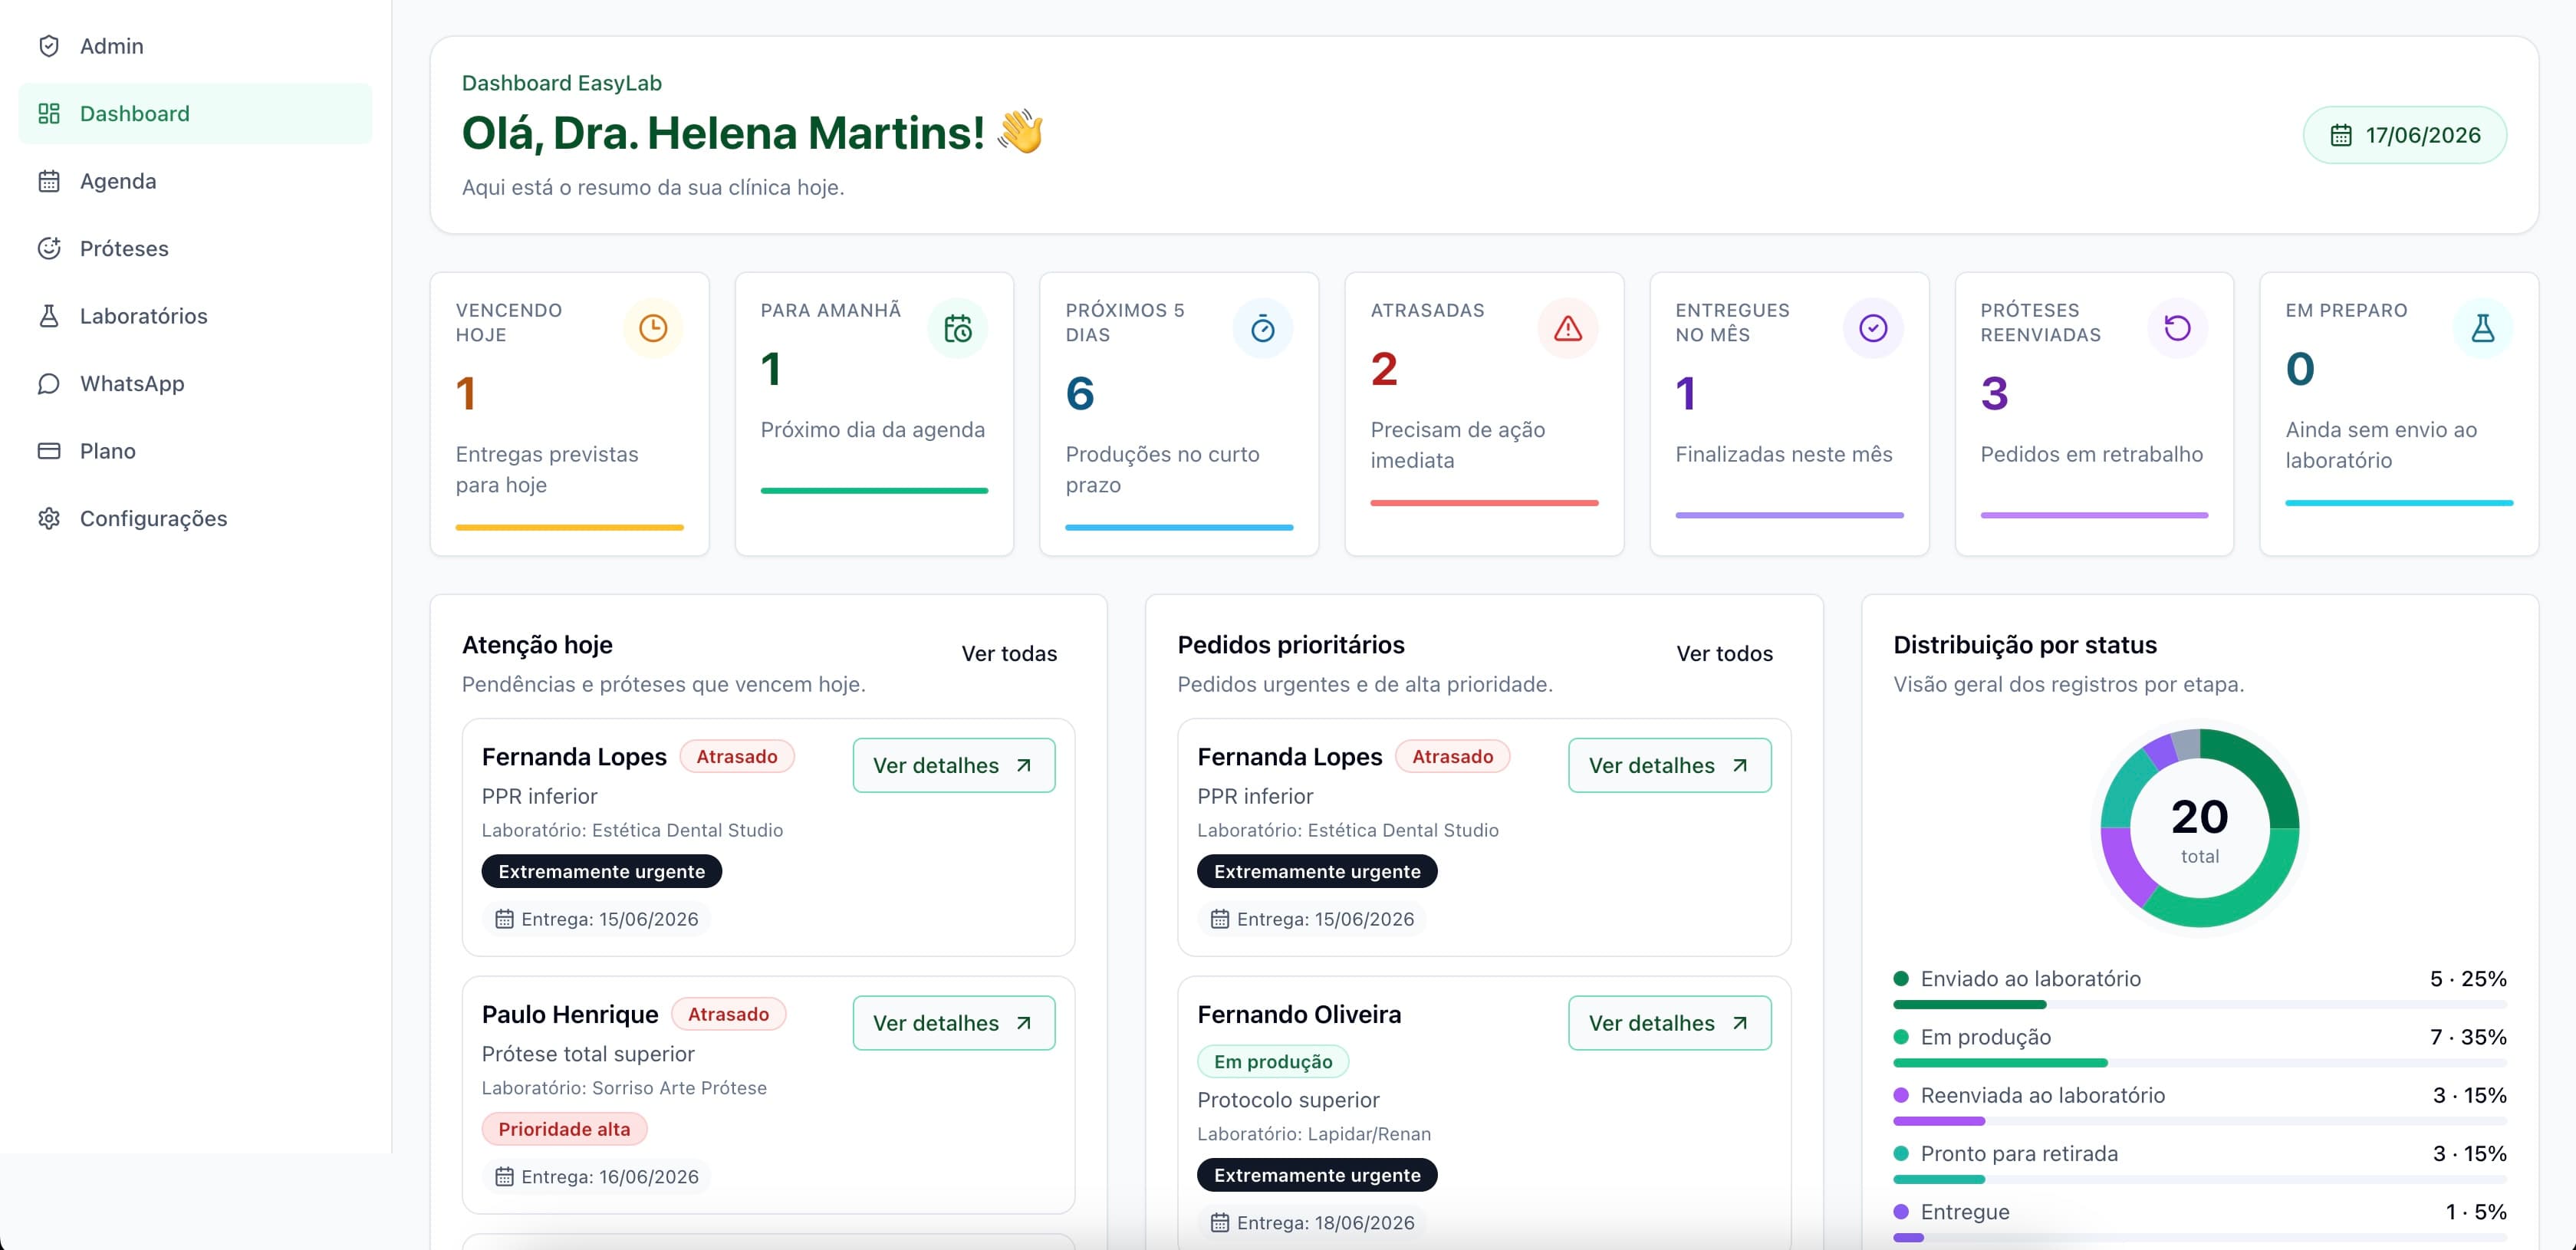
Task: Click Em produção badge under Fernando Oliveira
Action: coord(1273,1061)
